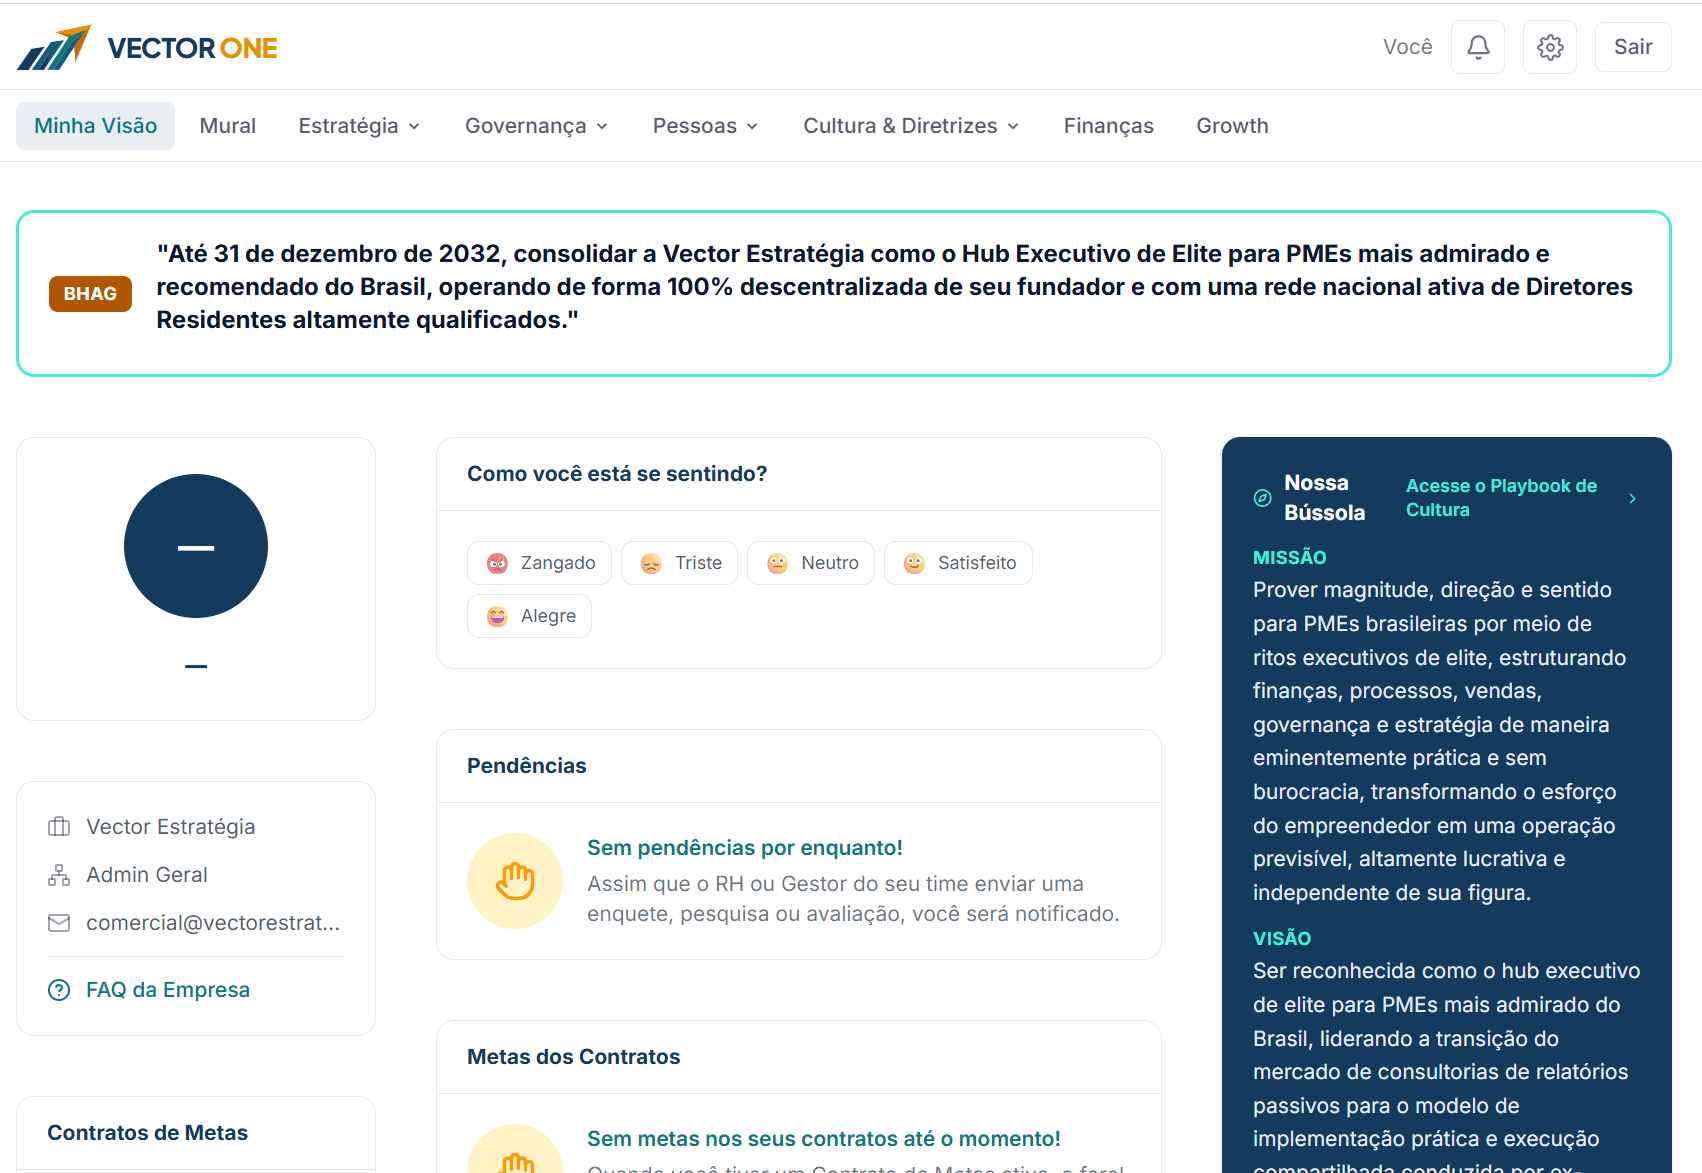Screen dimensions: 1702x1173
Task: Click the MISSÃO heading
Action: coord(1290,558)
